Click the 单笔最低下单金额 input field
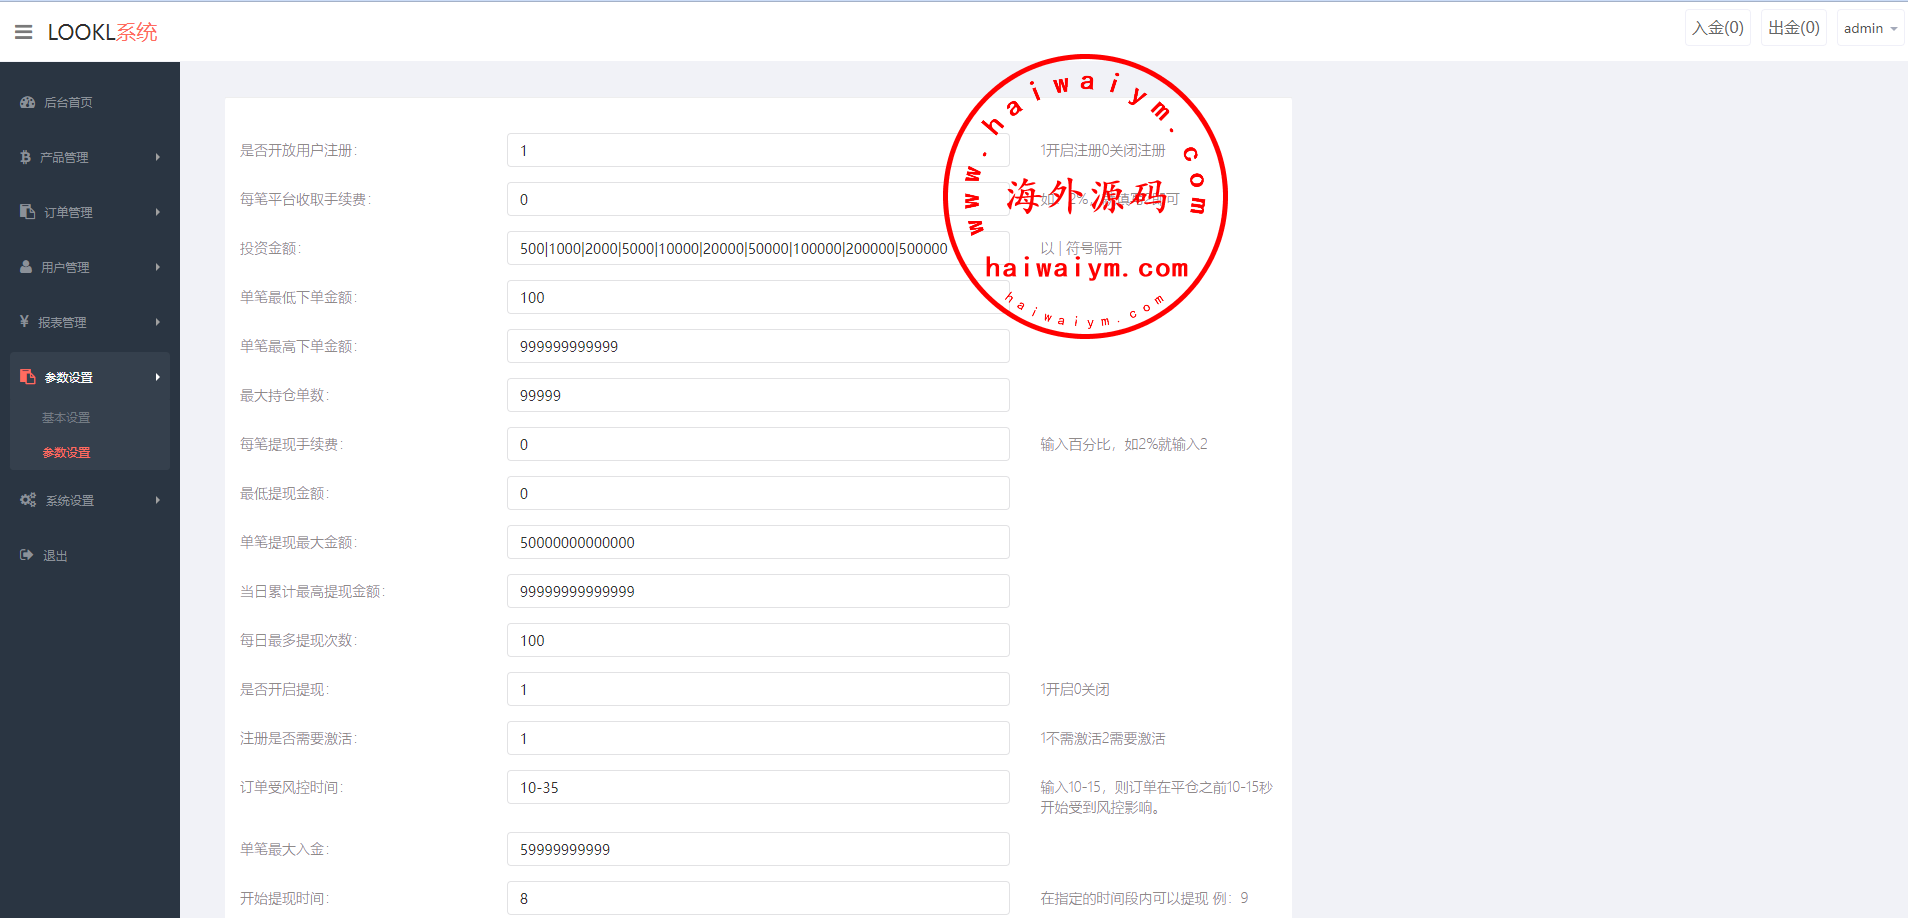Screen dimensions: 1908x918 pyautogui.click(x=757, y=298)
